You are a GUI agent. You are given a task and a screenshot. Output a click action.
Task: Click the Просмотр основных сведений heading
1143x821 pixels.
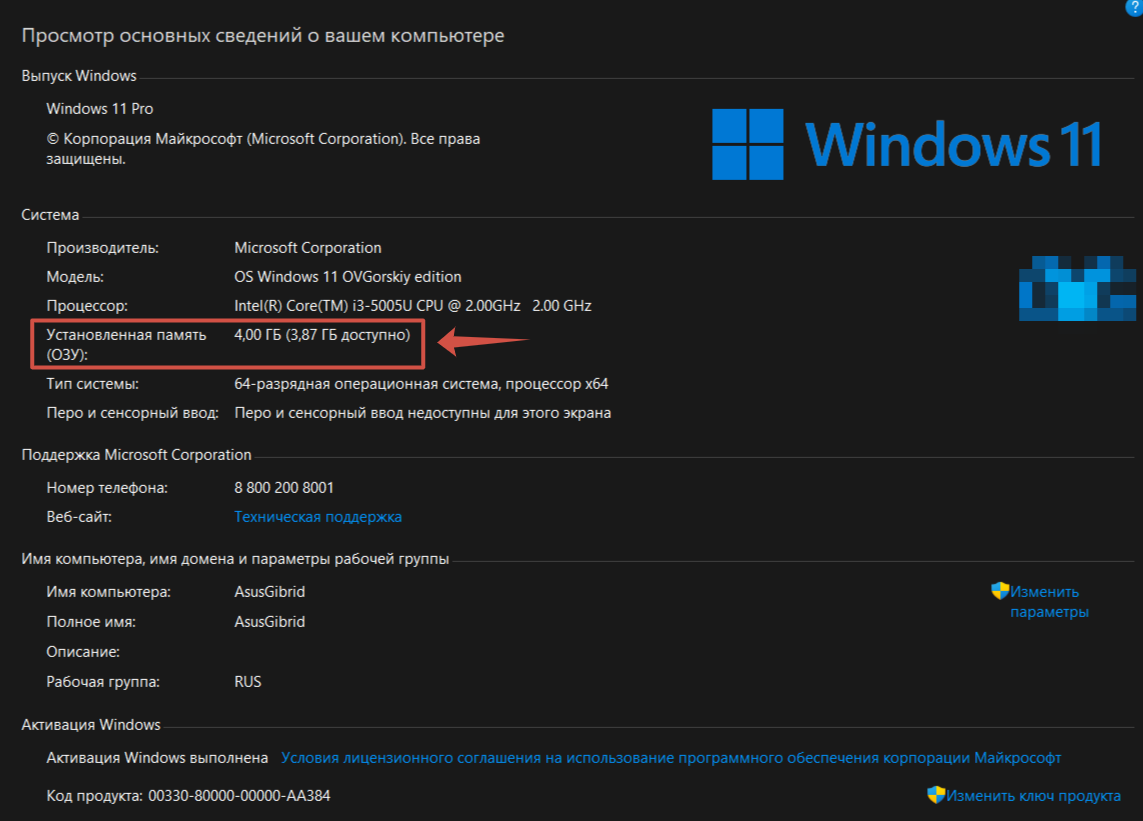[x=263, y=36]
